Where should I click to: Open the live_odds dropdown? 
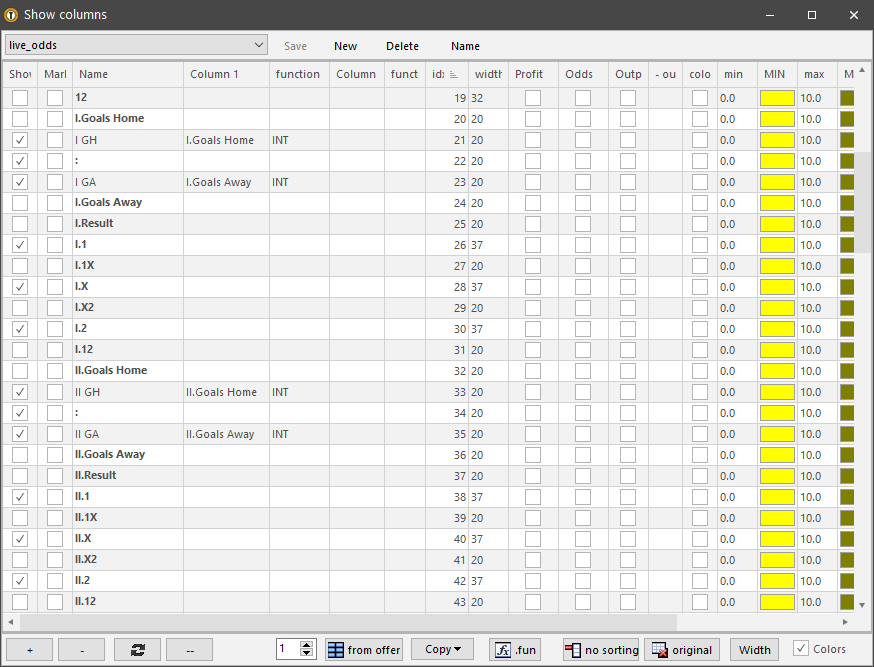(259, 44)
